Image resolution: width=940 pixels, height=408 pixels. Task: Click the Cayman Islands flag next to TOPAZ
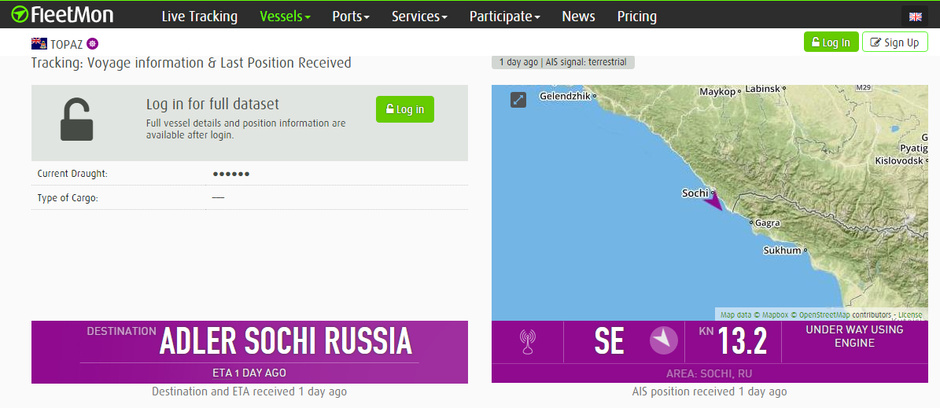(x=39, y=43)
